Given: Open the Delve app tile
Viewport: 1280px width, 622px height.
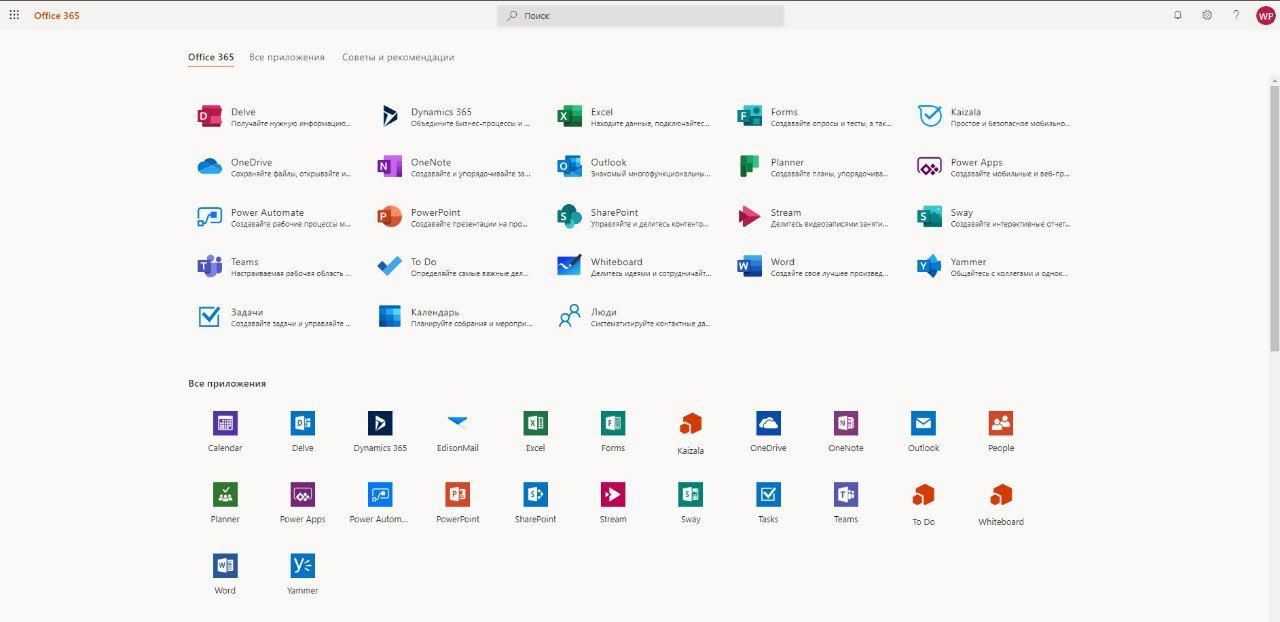Looking at the screenshot, I should coord(275,117).
